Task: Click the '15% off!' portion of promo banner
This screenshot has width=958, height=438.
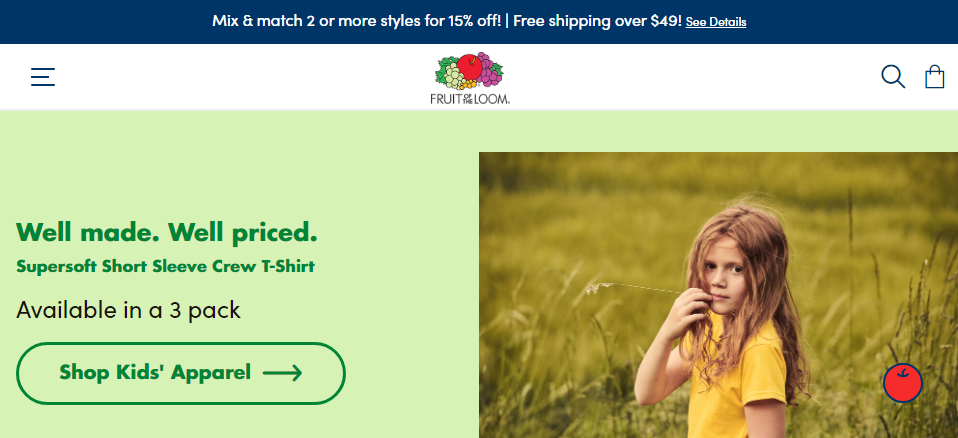Action: click(x=474, y=21)
